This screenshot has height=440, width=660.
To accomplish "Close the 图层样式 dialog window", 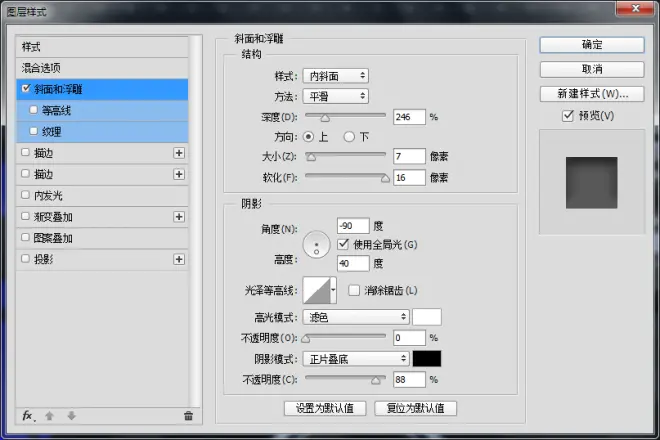I will [x=636, y=8].
